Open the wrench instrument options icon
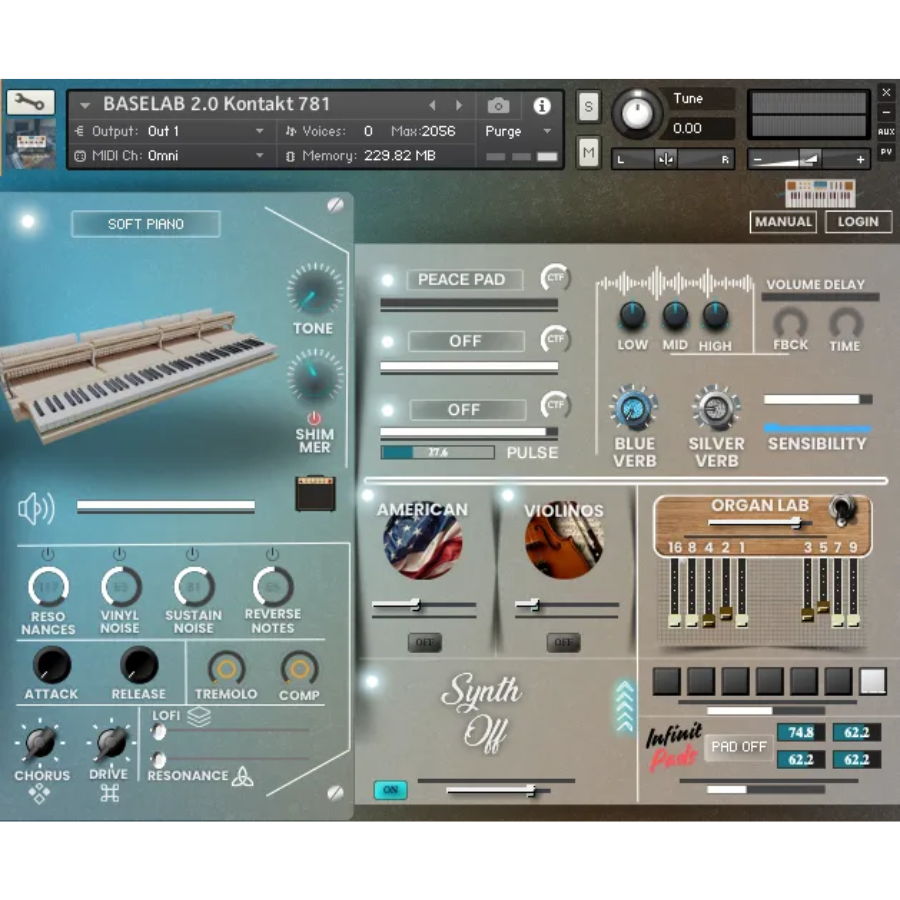This screenshot has height=900, width=900. point(30,102)
